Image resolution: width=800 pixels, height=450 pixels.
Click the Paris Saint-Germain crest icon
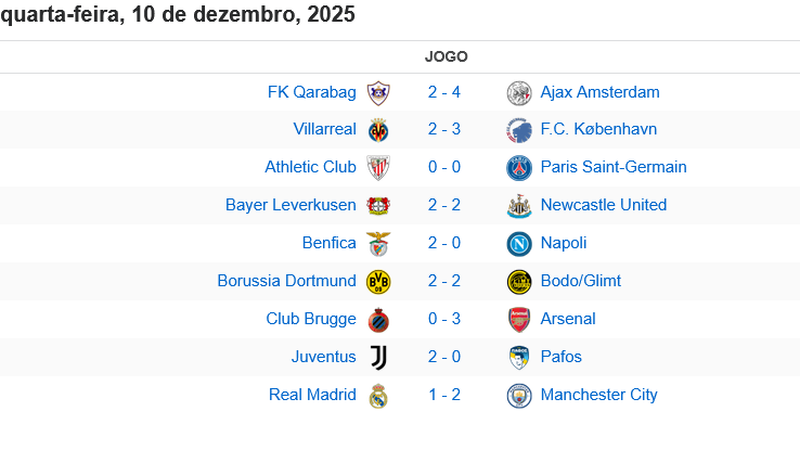click(x=518, y=168)
